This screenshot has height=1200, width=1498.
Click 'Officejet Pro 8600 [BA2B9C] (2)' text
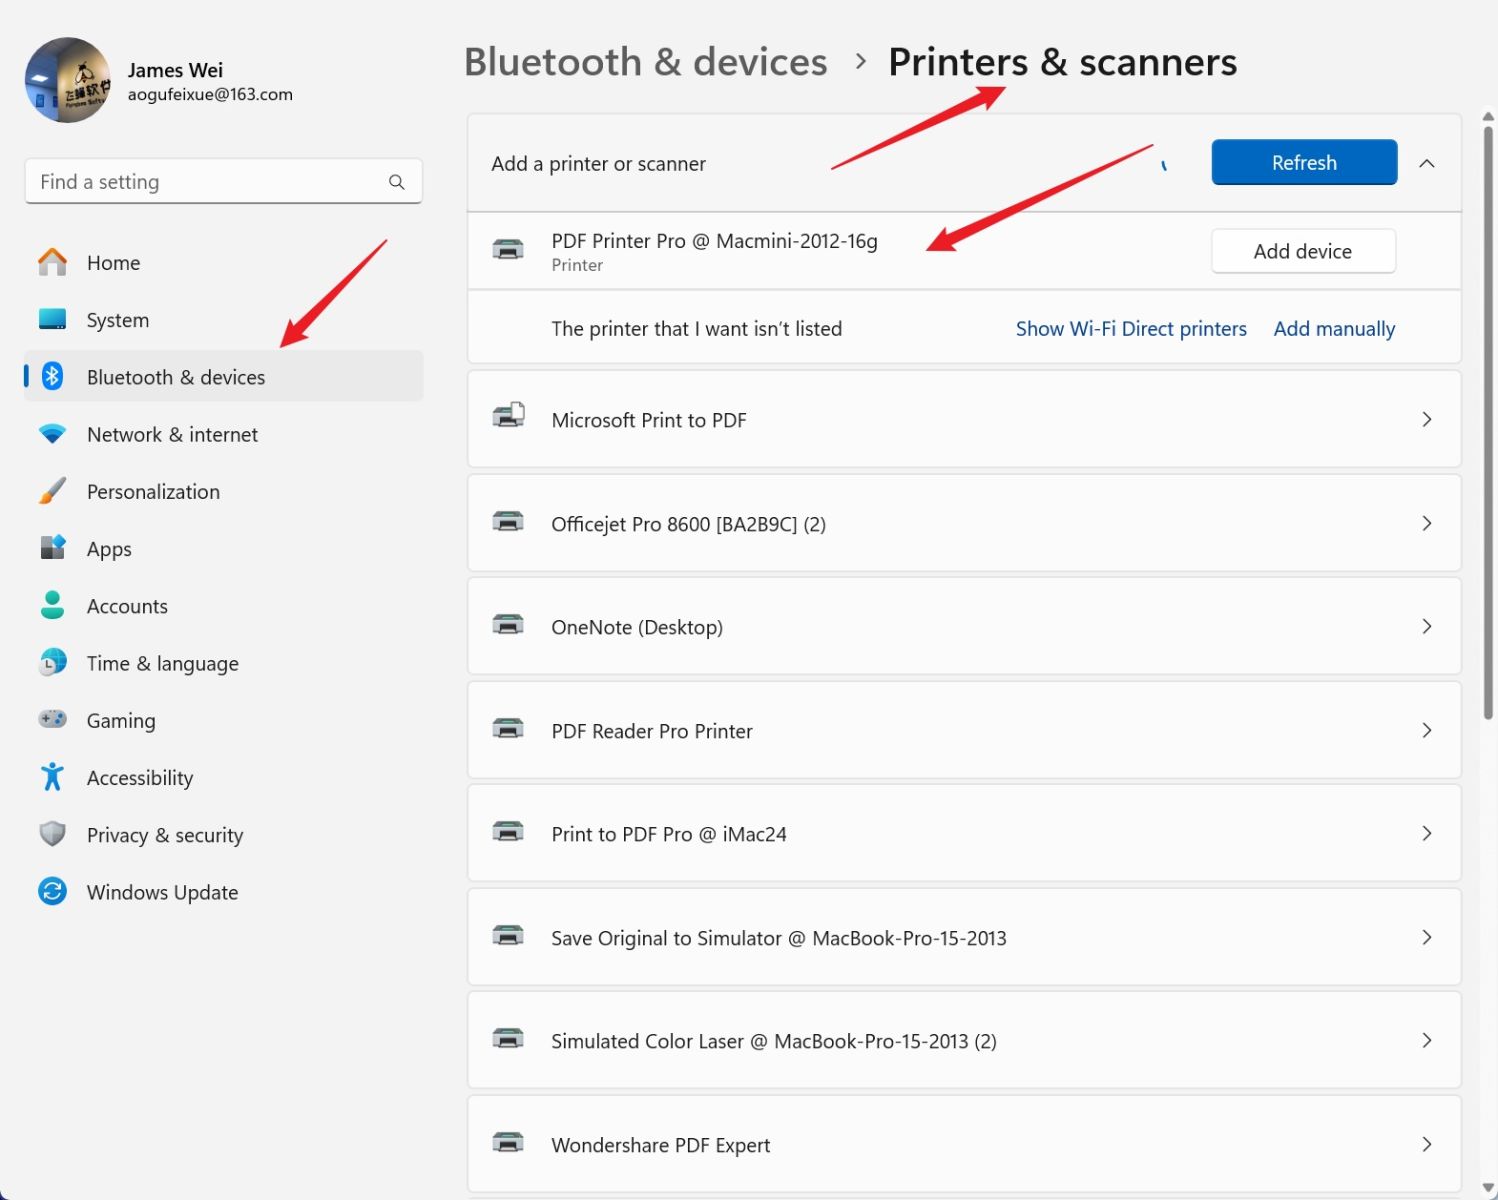[x=689, y=524]
